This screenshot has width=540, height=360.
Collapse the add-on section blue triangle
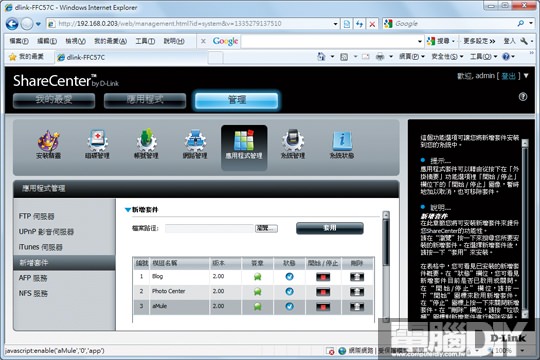(127, 210)
